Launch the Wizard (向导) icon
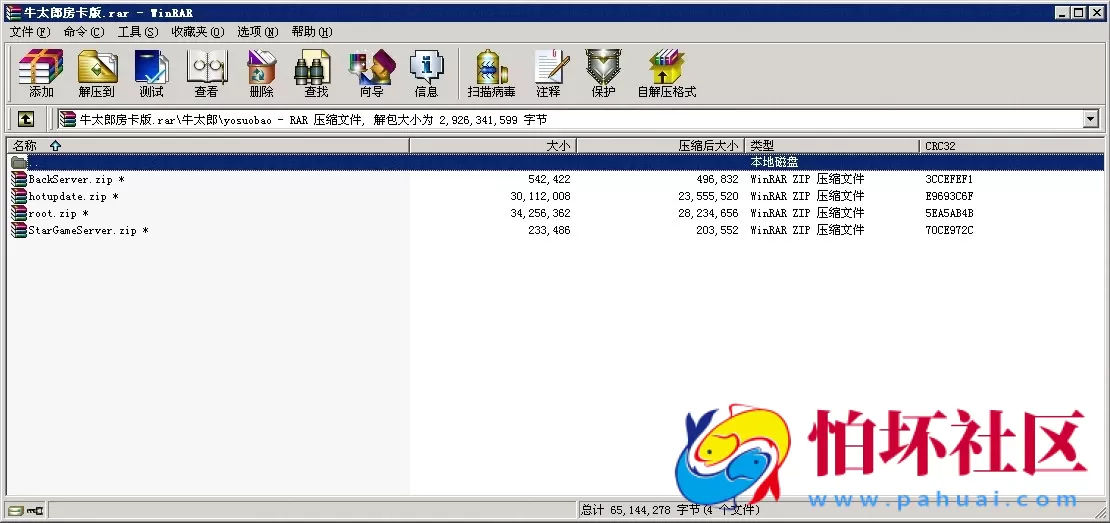This screenshot has width=1110, height=523. (371, 73)
